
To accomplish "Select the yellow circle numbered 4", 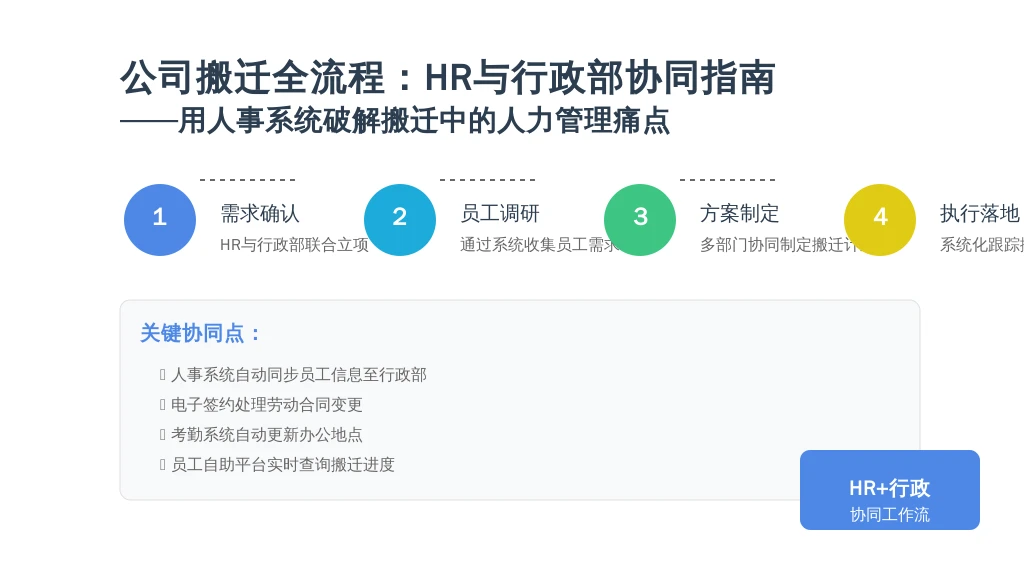I will pyautogui.click(x=880, y=220).
